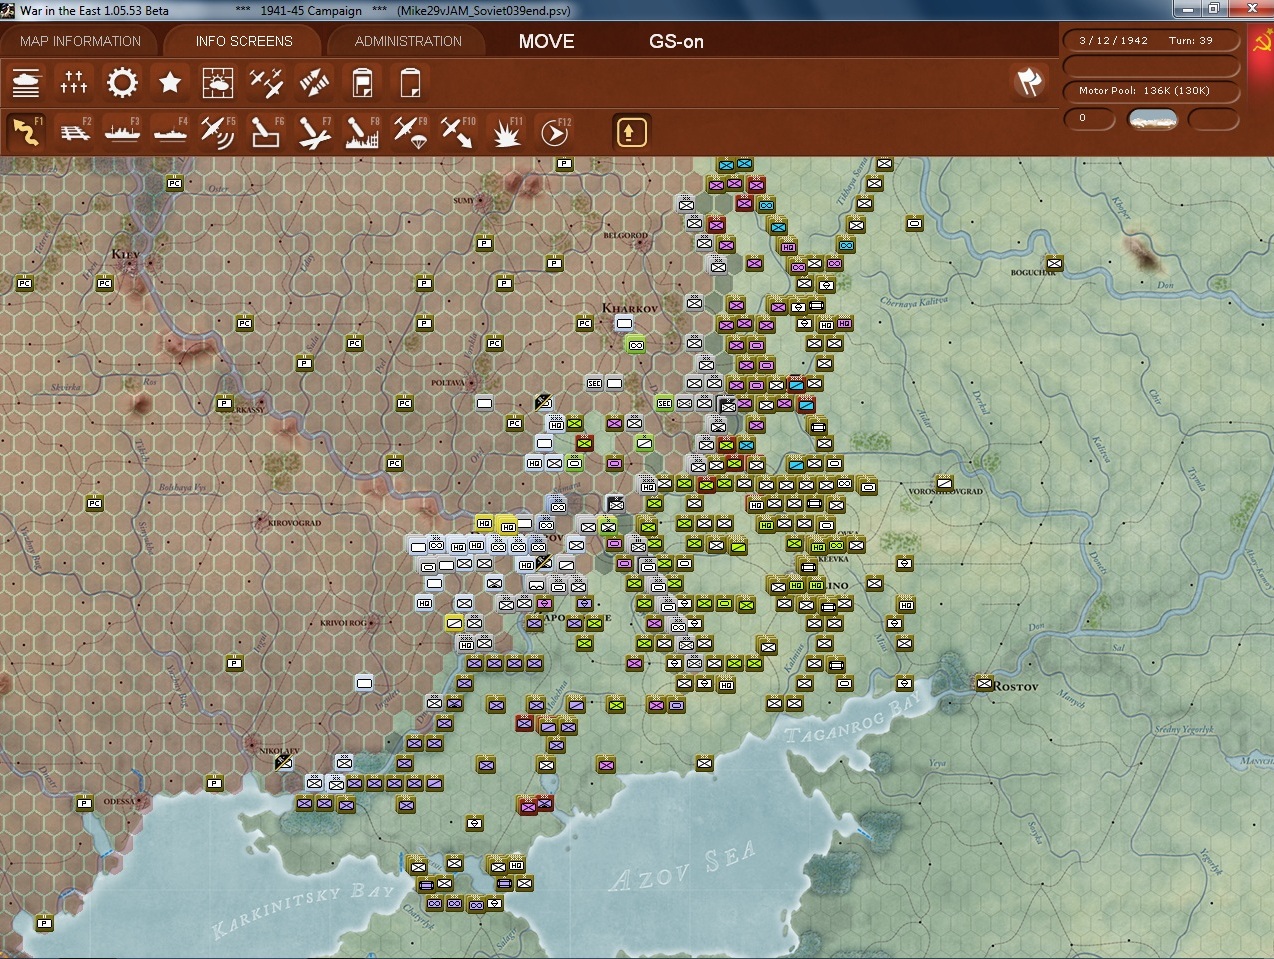Select the F6 bomb unit mode
This screenshot has height=959, width=1274.
click(x=266, y=132)
